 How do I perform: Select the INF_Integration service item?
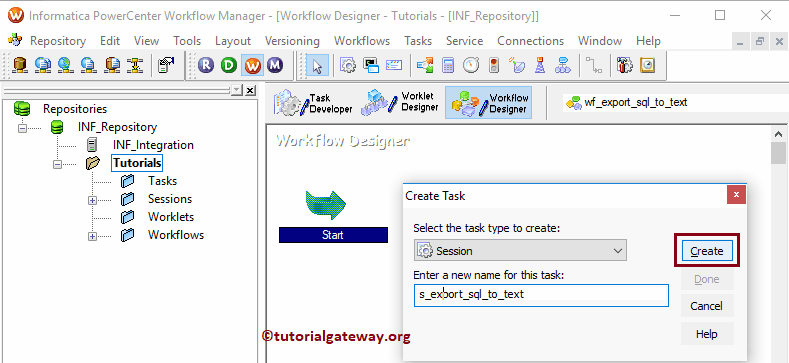coord(153,145)
